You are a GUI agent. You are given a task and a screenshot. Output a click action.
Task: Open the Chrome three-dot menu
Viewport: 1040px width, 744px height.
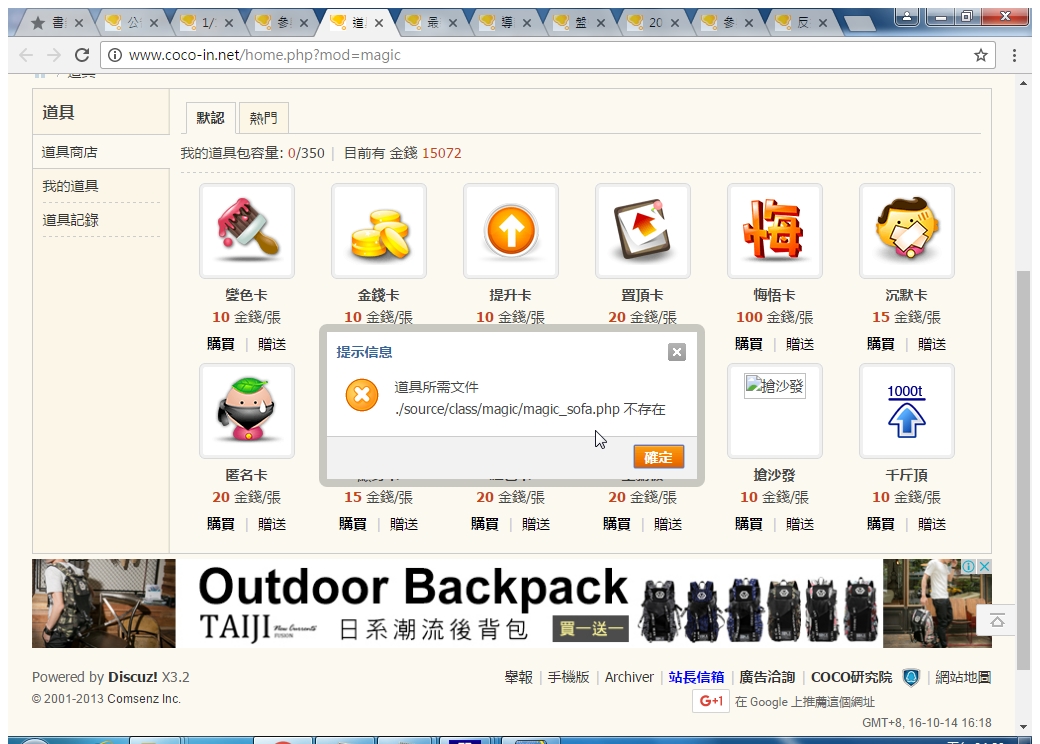pos(1014,55)
